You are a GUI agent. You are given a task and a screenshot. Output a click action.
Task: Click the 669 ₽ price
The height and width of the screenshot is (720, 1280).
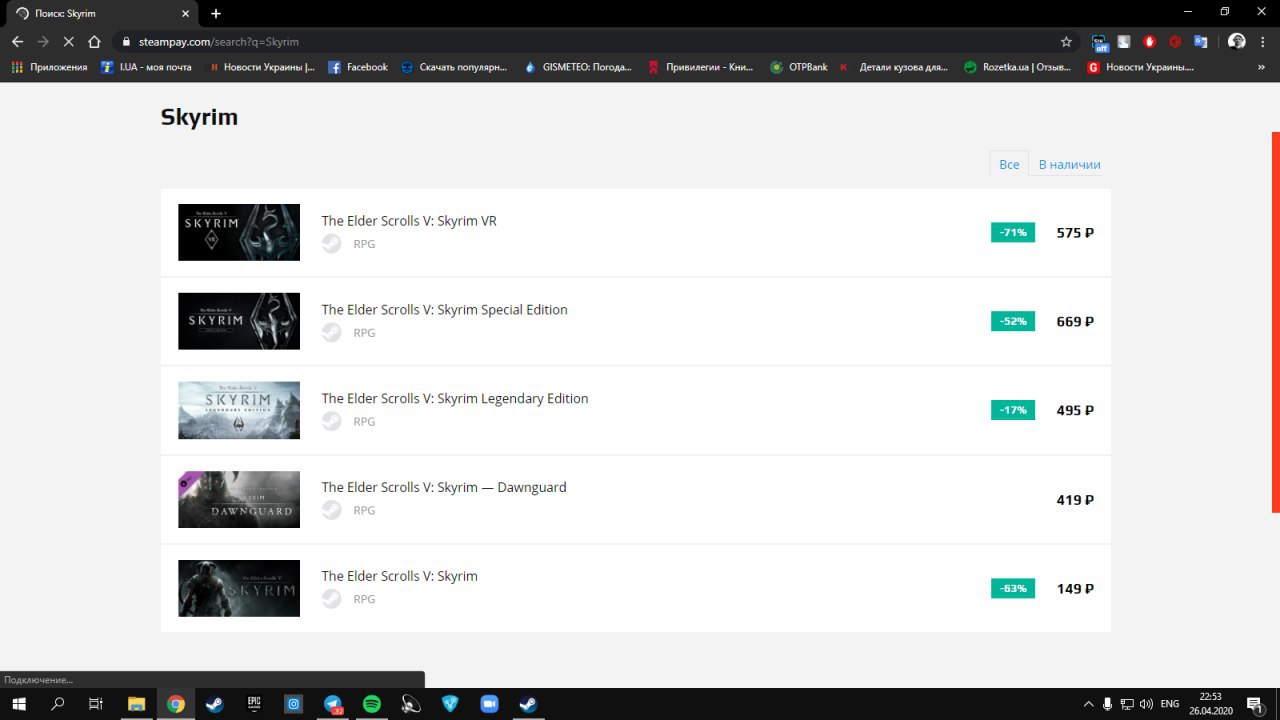pos(1075,322)
